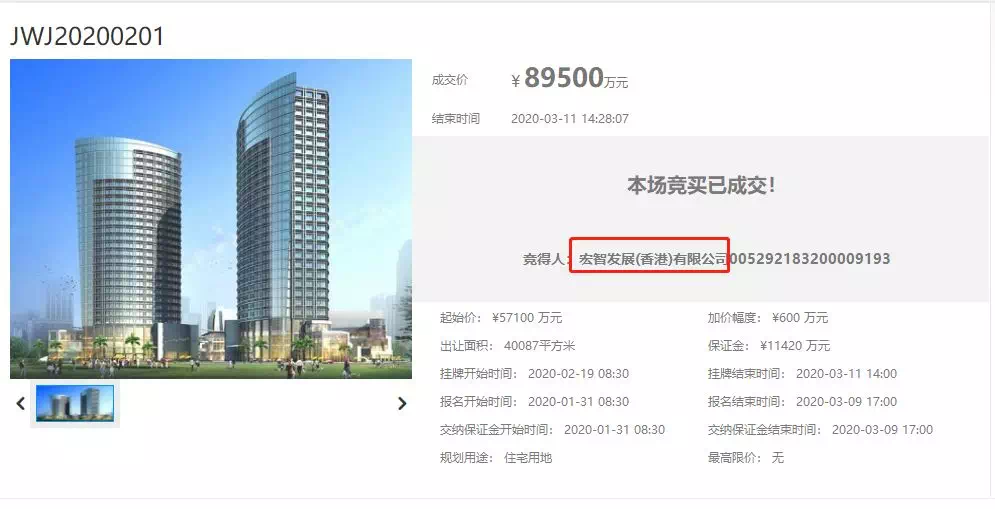Click the 挂牌结束时间 2020-03-11 14:00 value
Screen dimensions: 995x509
point(847,374)
